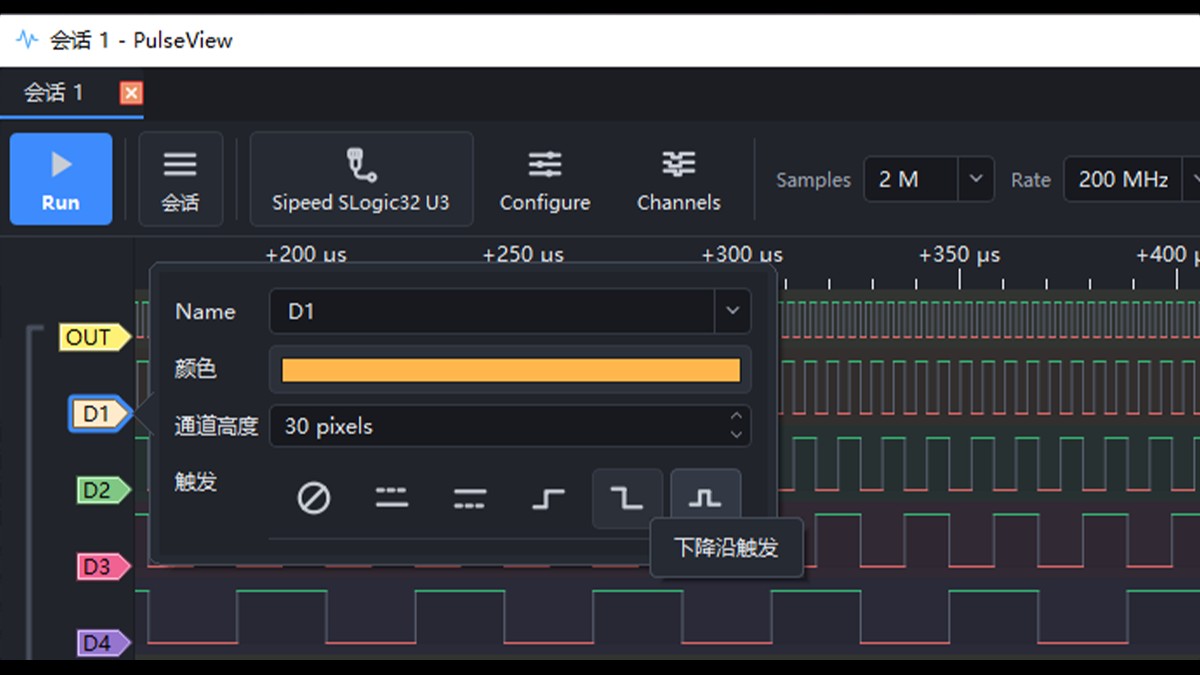Select the Sipeed SLogic32 U3 device button
Image resolution: width=1200 pixels, height=675 pixels.
(361, 179)
